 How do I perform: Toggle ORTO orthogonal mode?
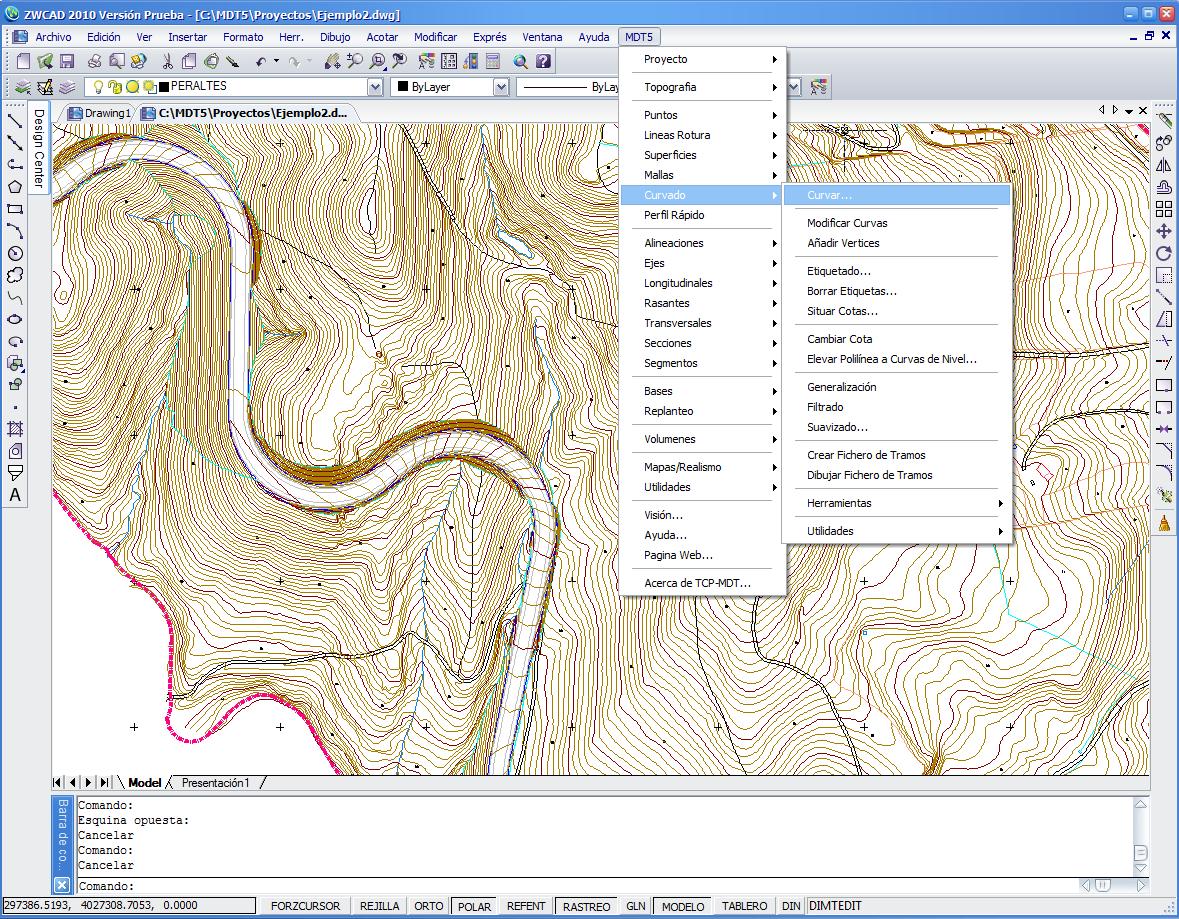pos(429,906)
